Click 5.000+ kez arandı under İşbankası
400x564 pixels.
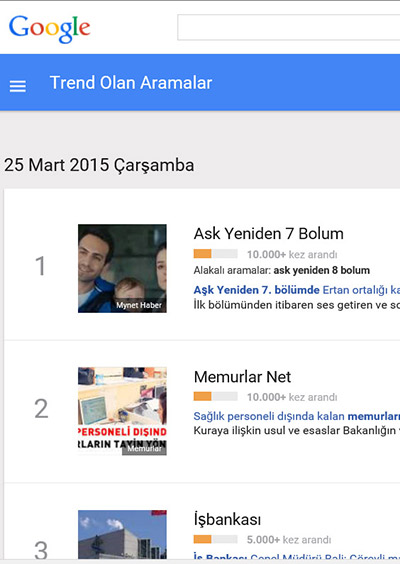click(289, 540)
